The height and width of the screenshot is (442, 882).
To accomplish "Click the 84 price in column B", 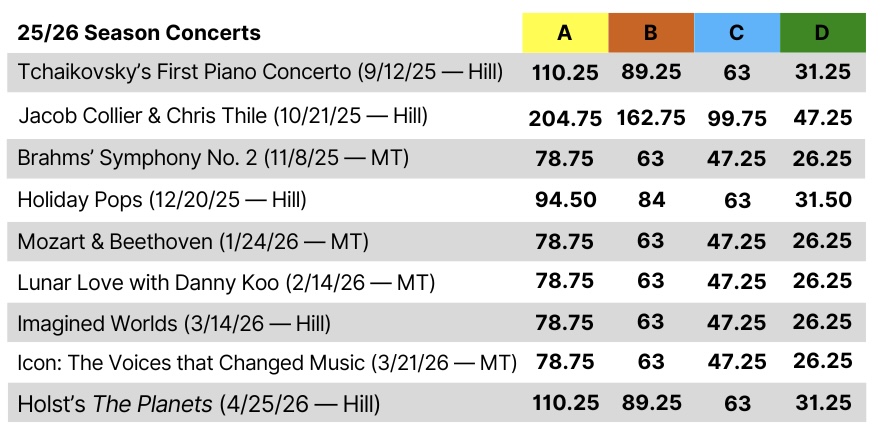I will 651,200.
